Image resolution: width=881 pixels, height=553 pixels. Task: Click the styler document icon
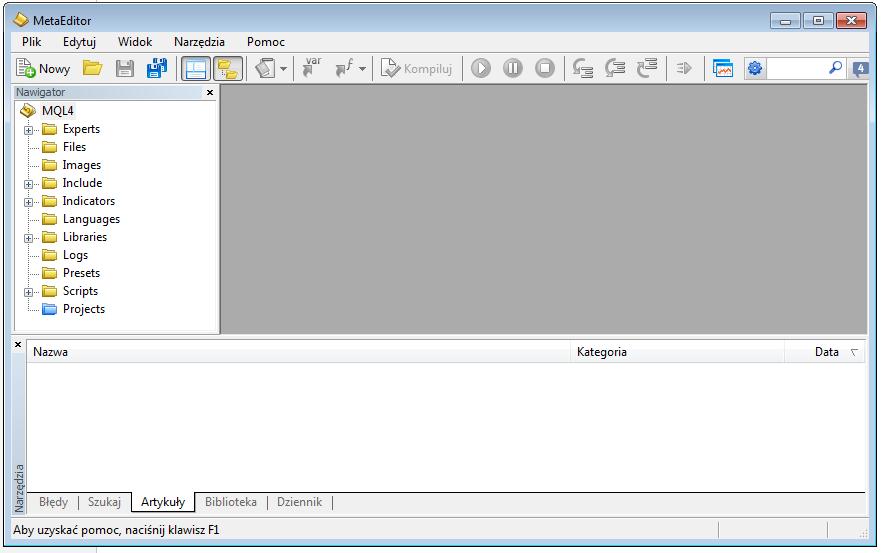click(265, 69)
